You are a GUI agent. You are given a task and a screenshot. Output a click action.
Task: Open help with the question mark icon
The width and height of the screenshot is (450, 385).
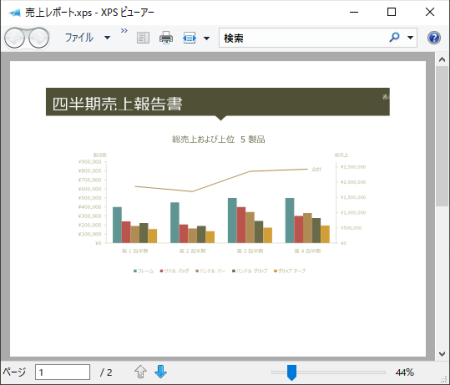point(434,38)
